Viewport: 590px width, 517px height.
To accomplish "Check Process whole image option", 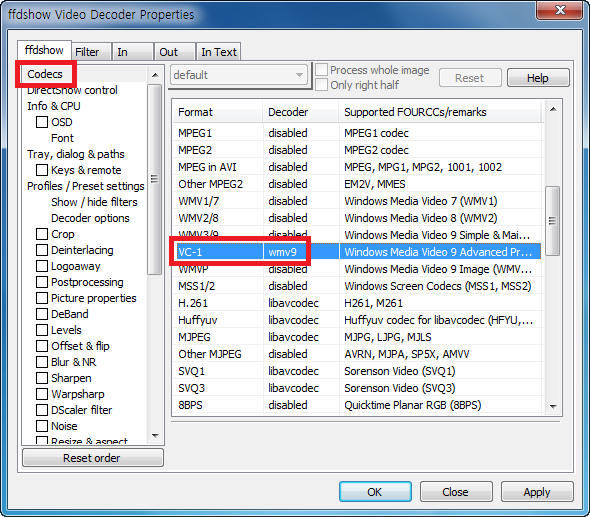I will coord(321,70).
